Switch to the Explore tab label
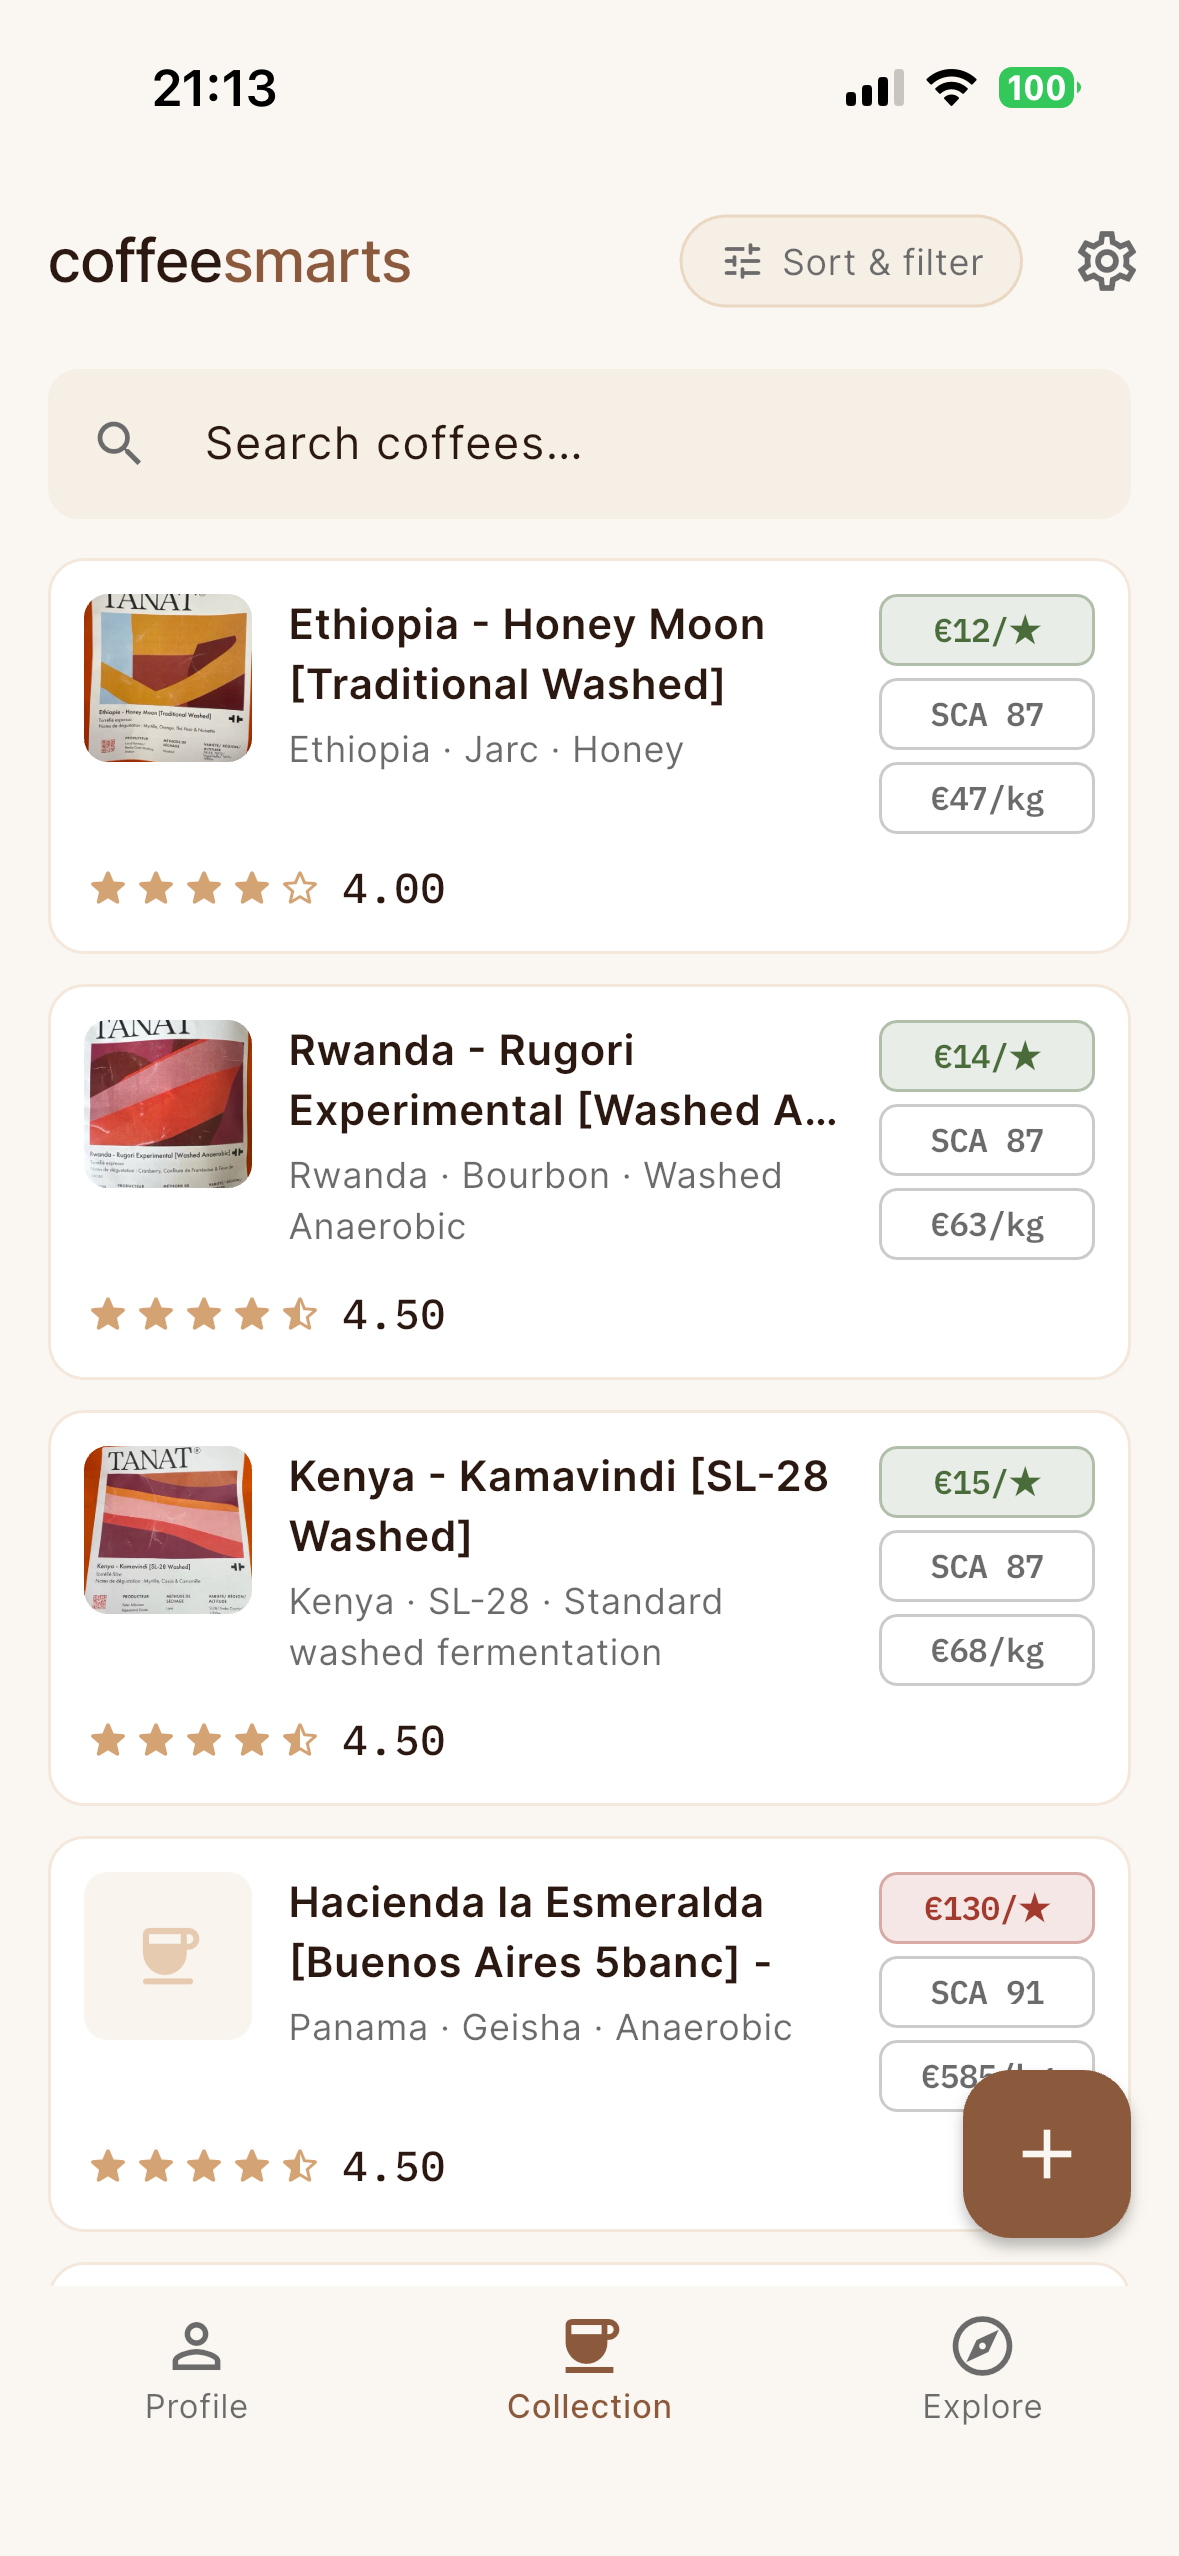Viewport: 1179px width, 2556px height. (x=982, y=2406)
